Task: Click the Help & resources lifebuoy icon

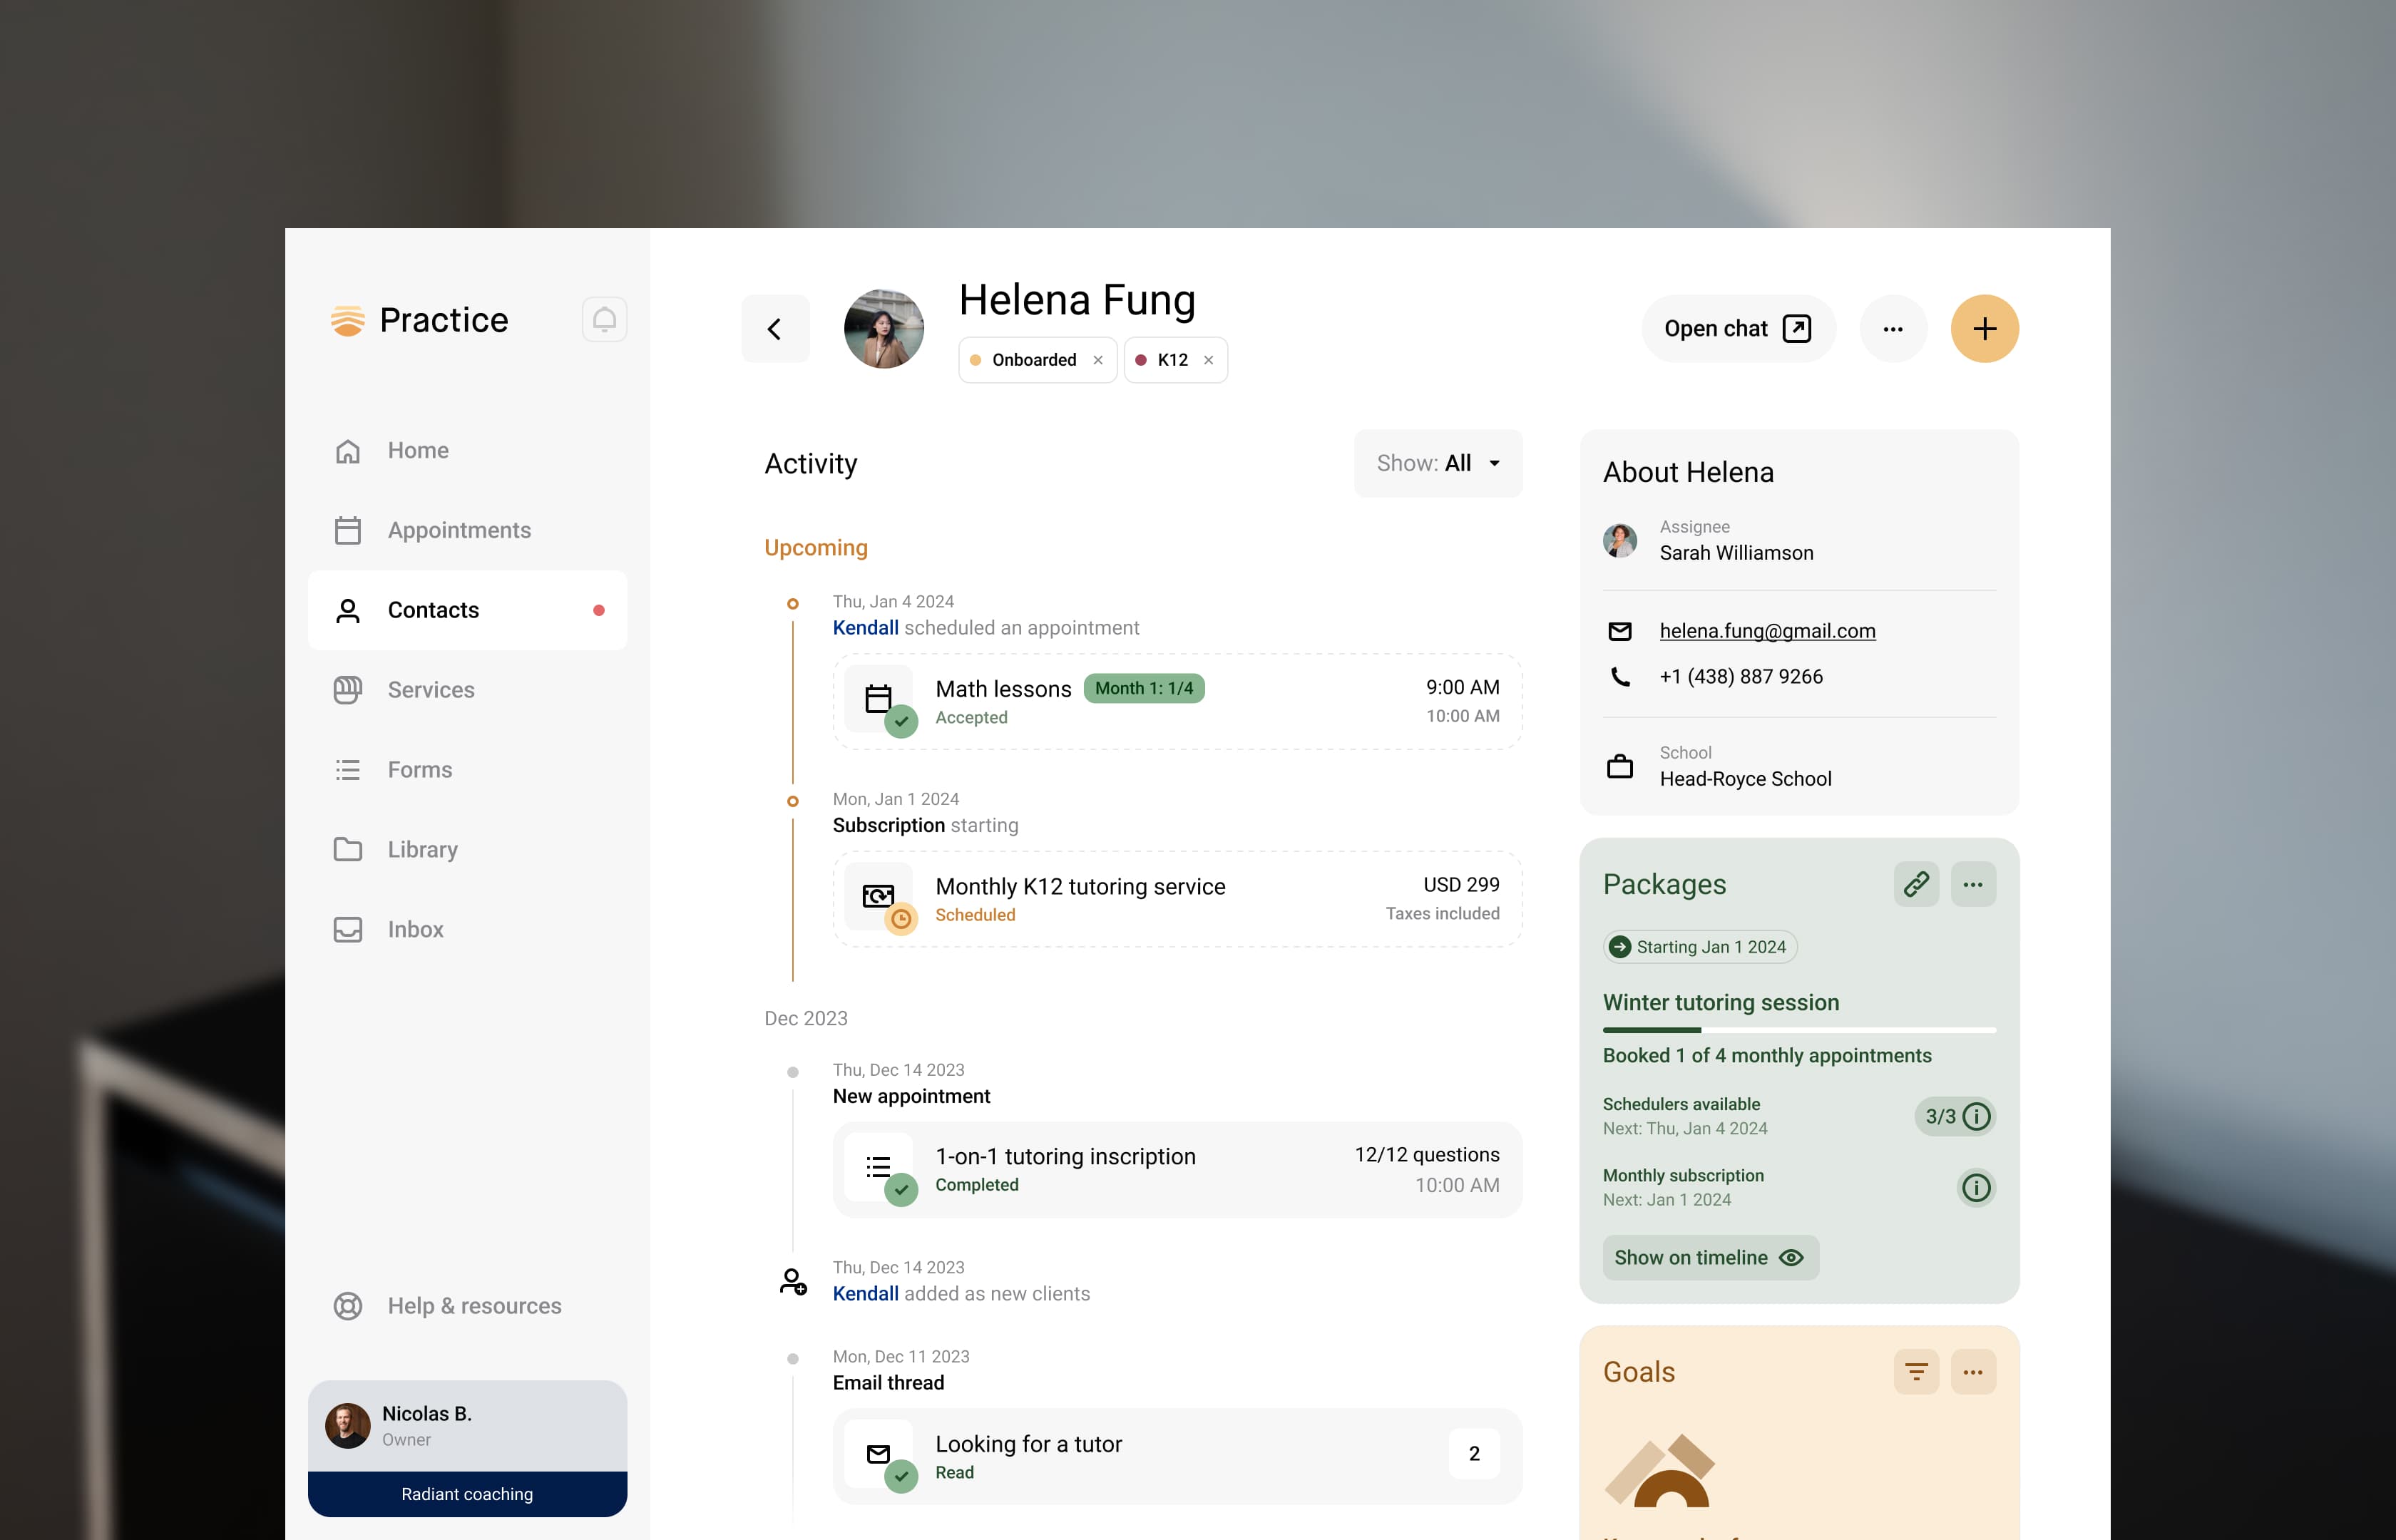Action: tap(347, 1306)
